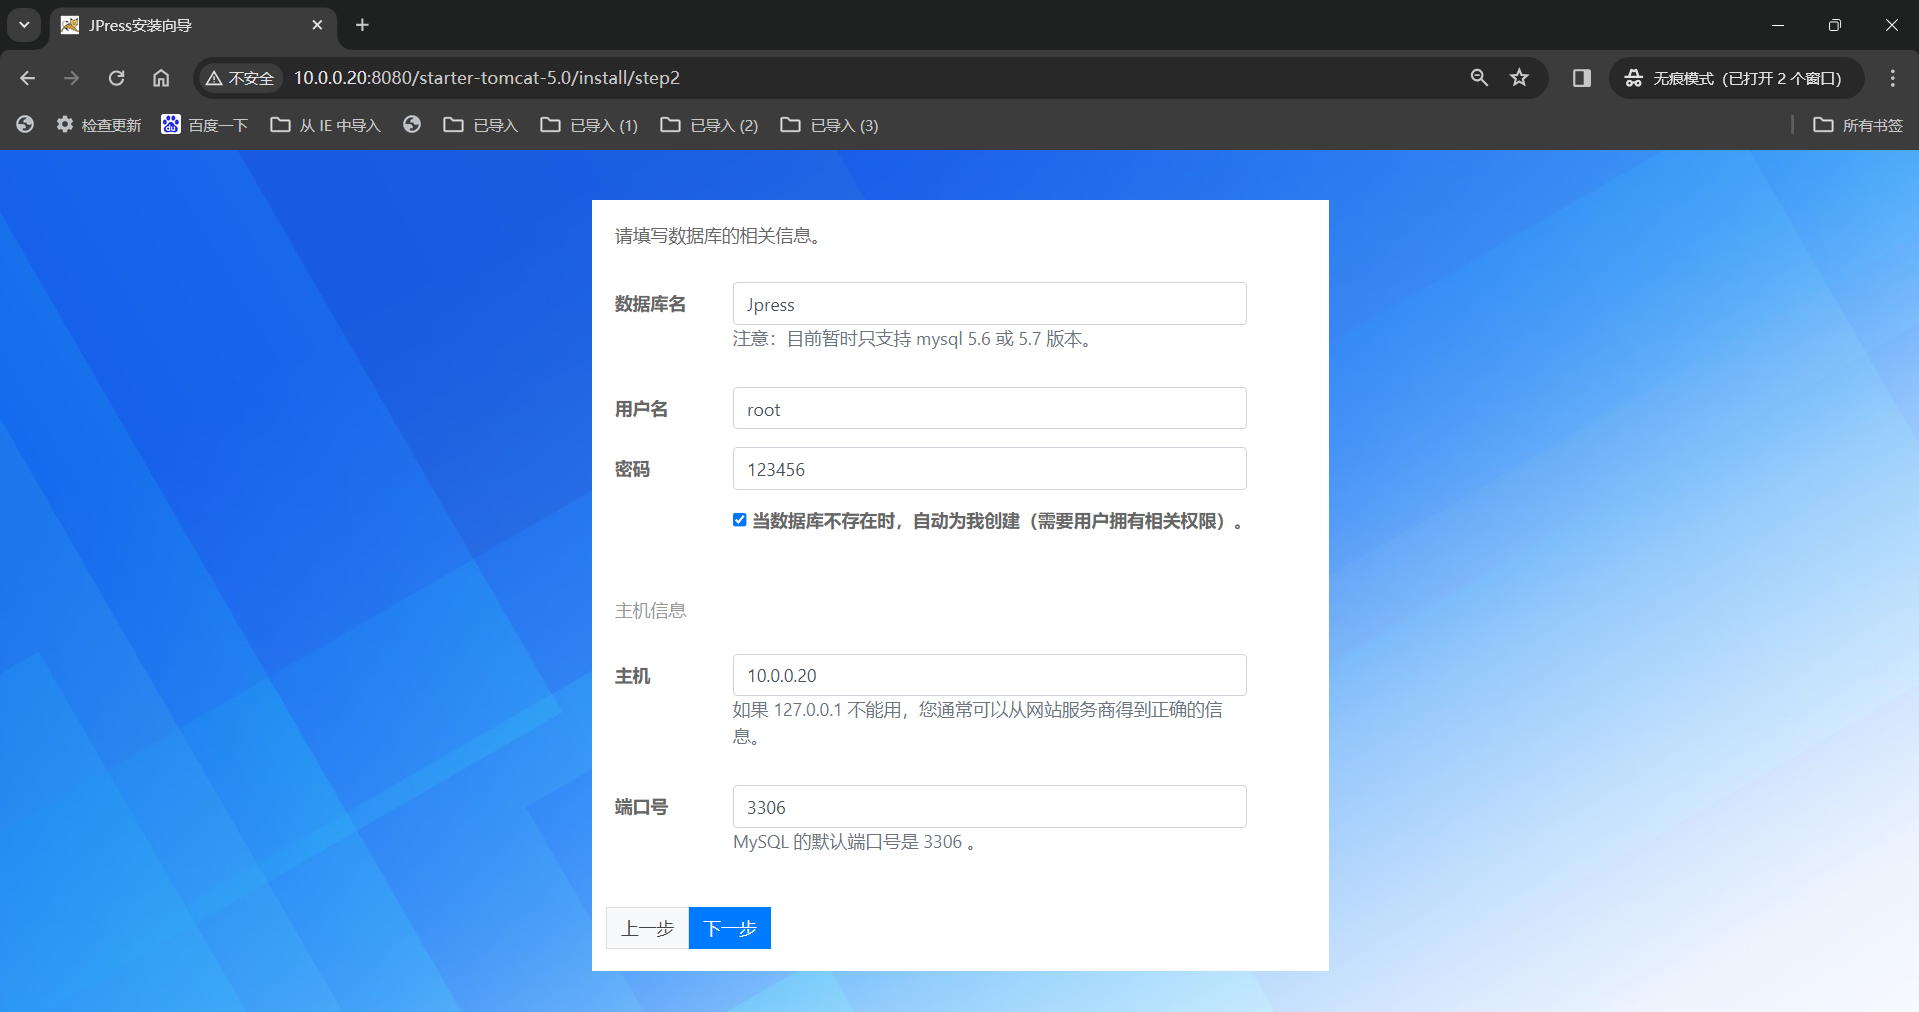The height and width of the screenshot is (1012, 1919).
Task: Open the browser side panel
Action: click(x=1581, y=78)
